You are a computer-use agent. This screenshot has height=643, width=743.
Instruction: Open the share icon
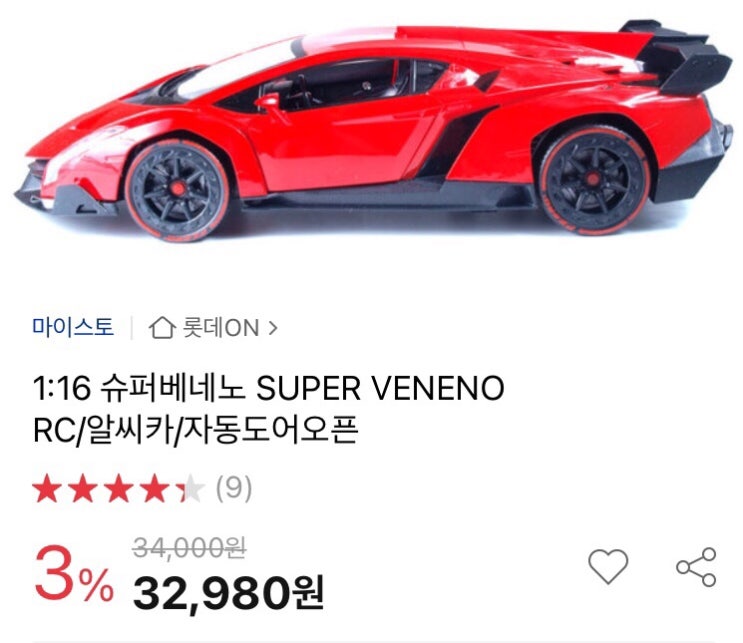[696, 567]
